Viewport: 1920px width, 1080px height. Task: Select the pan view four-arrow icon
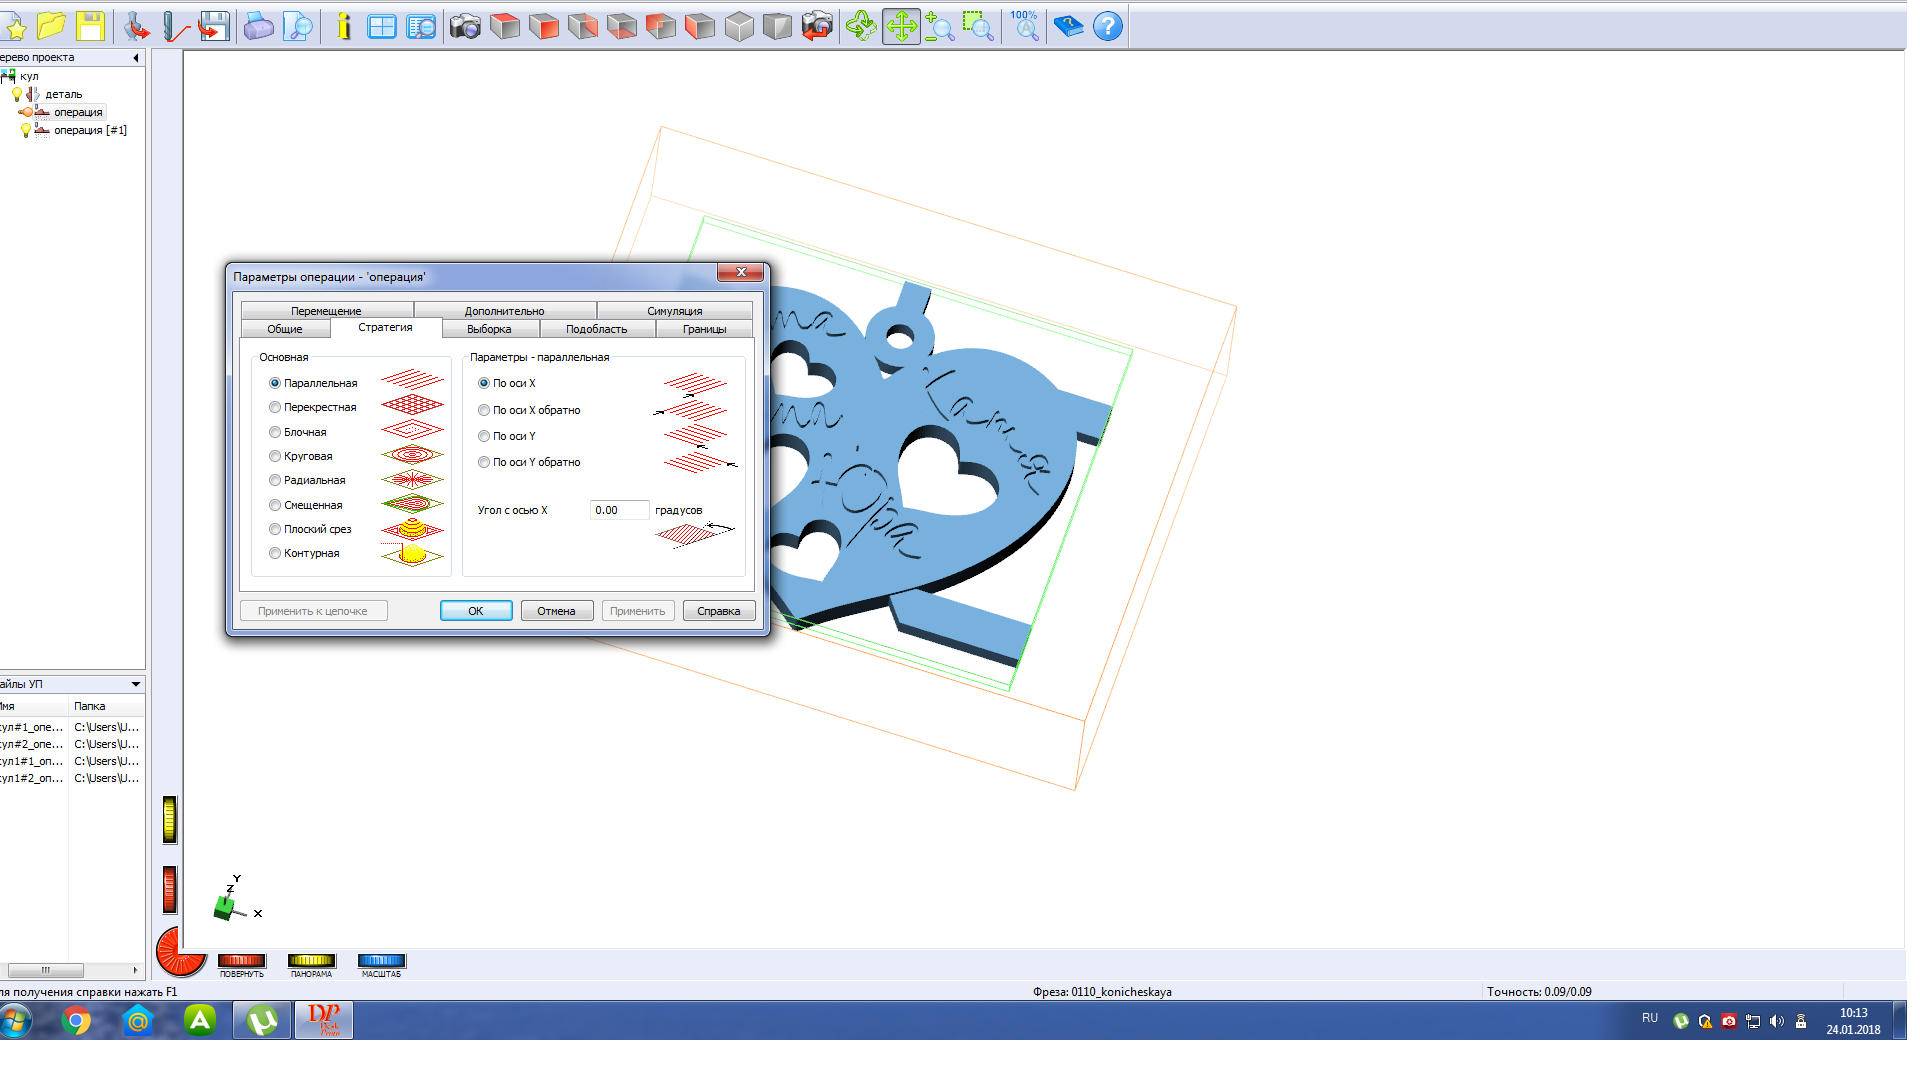tap(901, 26)
